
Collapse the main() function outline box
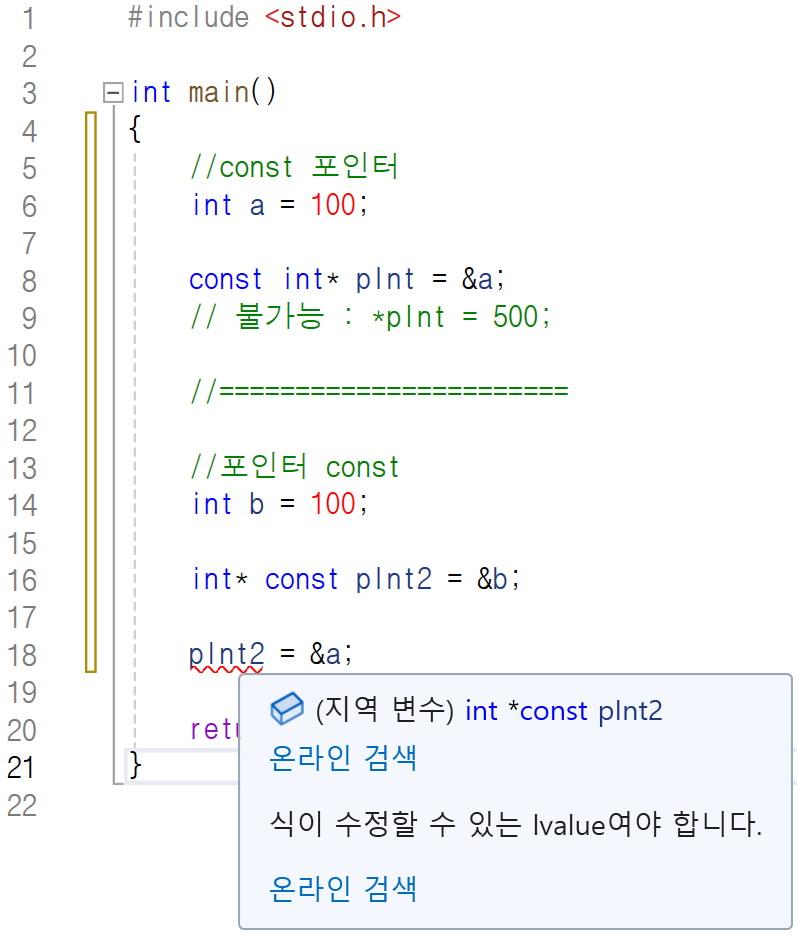pyautogui.click(x=113, y=93)
